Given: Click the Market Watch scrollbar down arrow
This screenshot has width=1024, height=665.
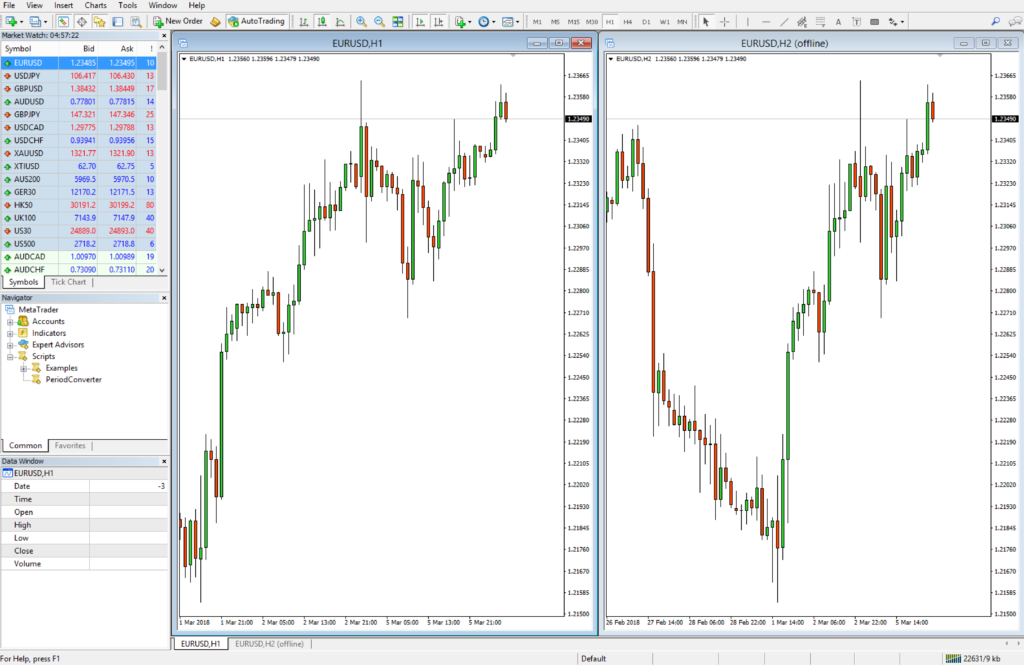Looking at the screenshot, I should pos(162,270).
